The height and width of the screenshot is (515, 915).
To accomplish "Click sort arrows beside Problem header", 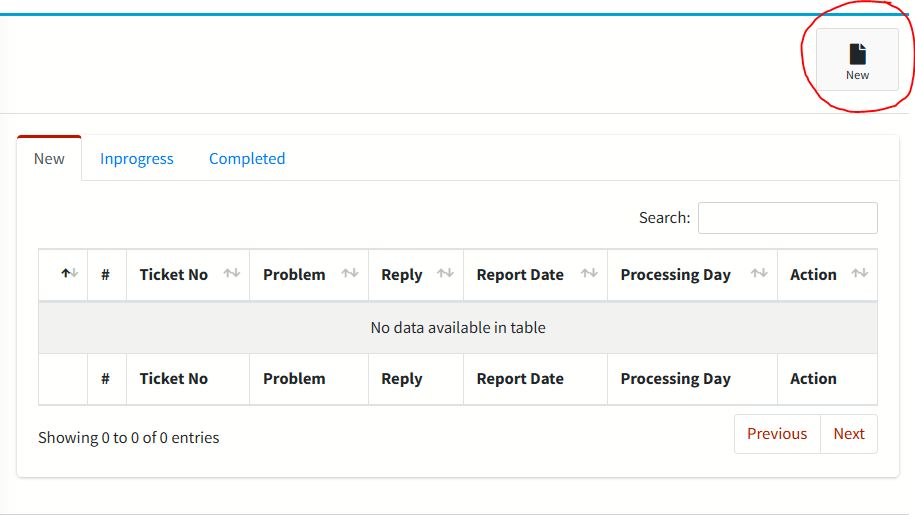I will (x=349, y=273).
